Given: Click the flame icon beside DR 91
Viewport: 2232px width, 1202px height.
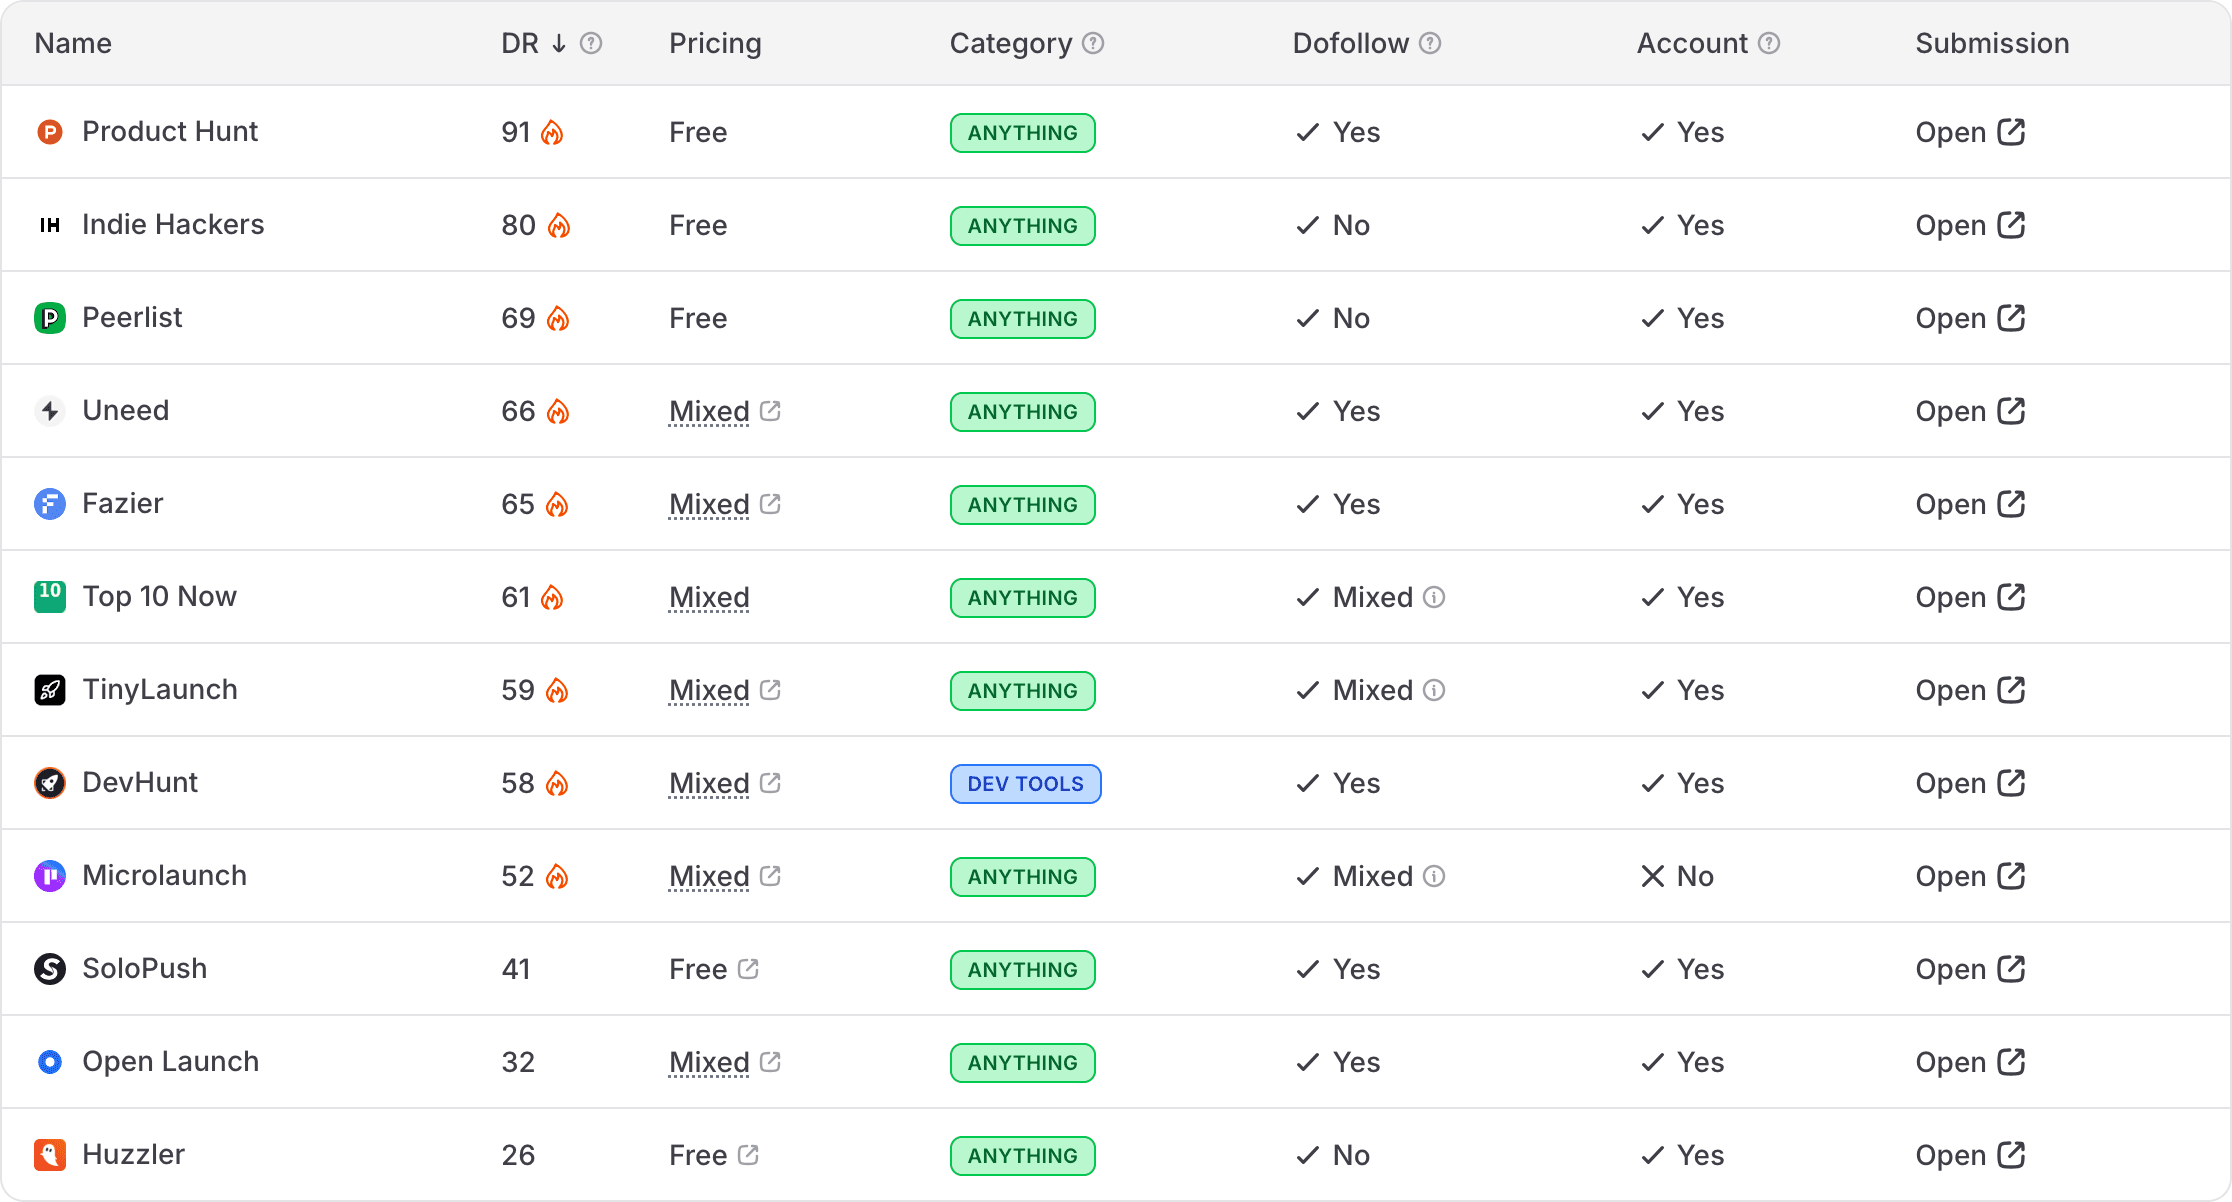Looking at the screenshot, I should click(552, 132).
